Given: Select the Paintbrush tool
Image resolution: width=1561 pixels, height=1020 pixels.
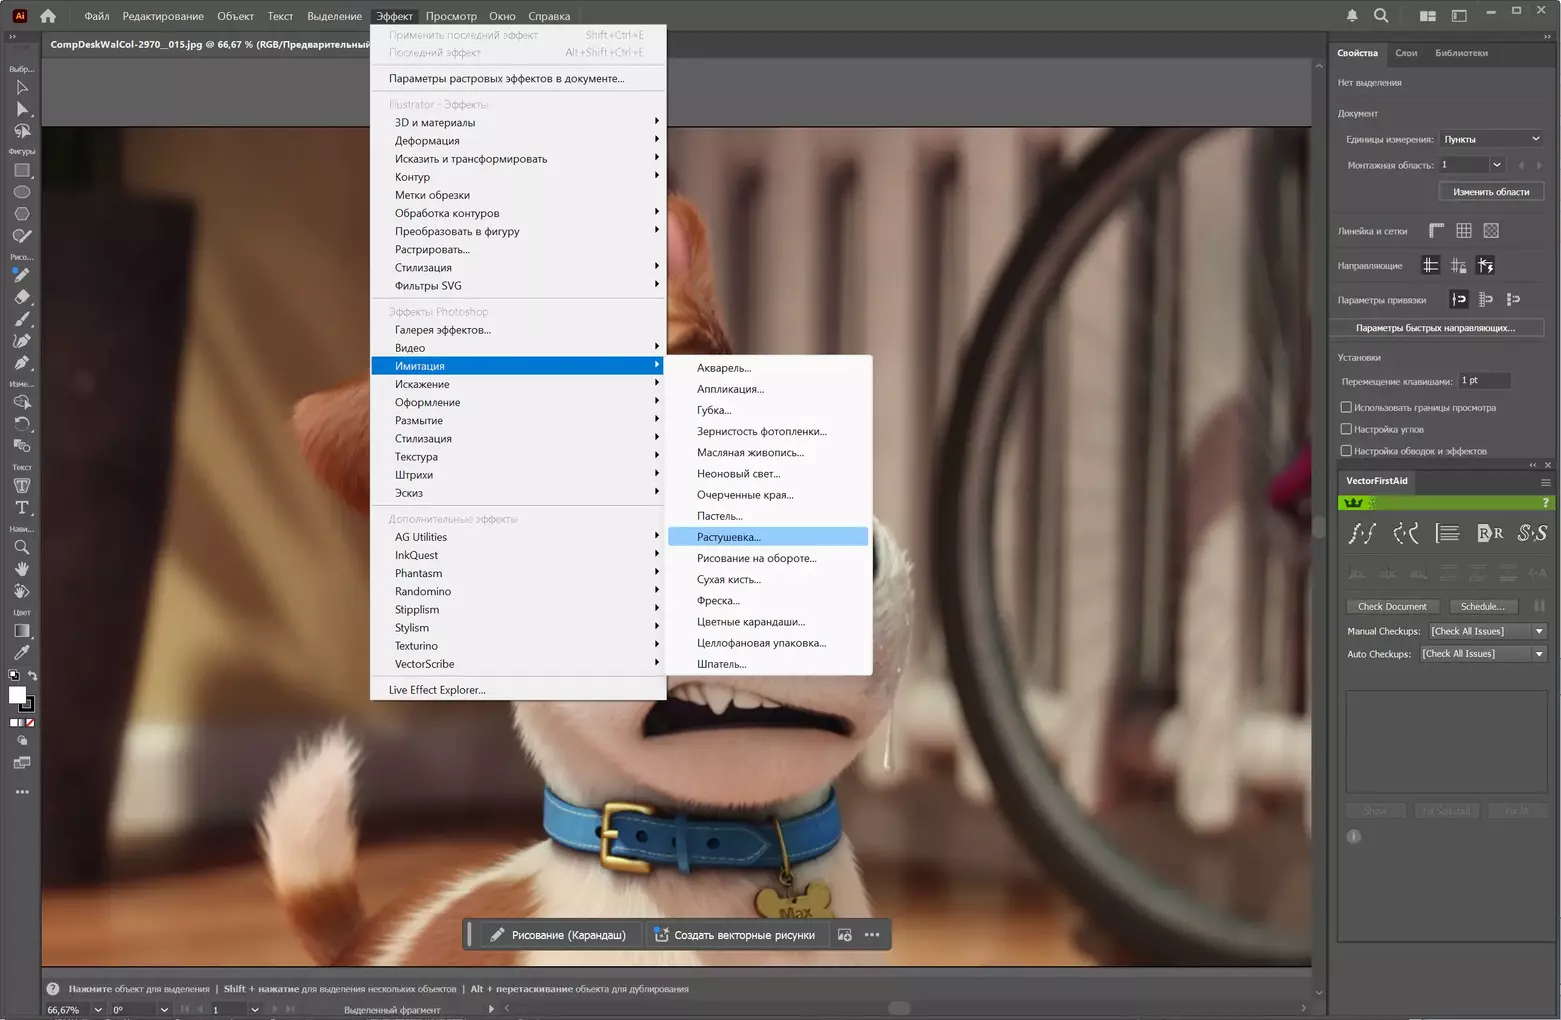Looking at the screenshot, I should (22, 319).
